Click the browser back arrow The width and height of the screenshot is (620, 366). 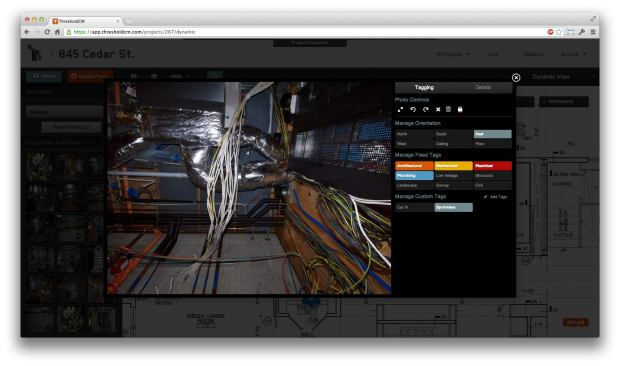click(27, 32)
